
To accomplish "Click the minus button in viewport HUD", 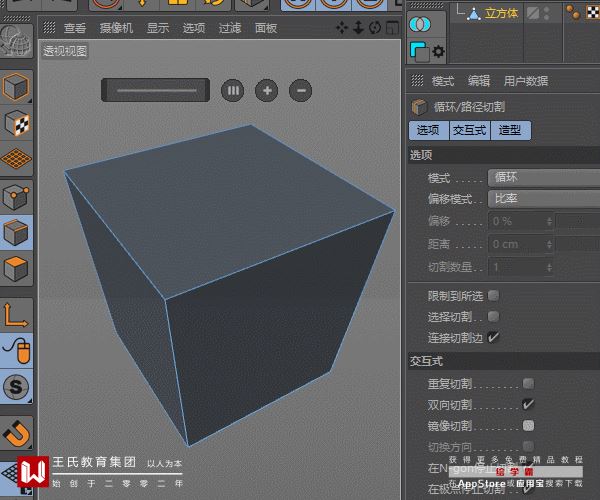I will pos(300,91).
